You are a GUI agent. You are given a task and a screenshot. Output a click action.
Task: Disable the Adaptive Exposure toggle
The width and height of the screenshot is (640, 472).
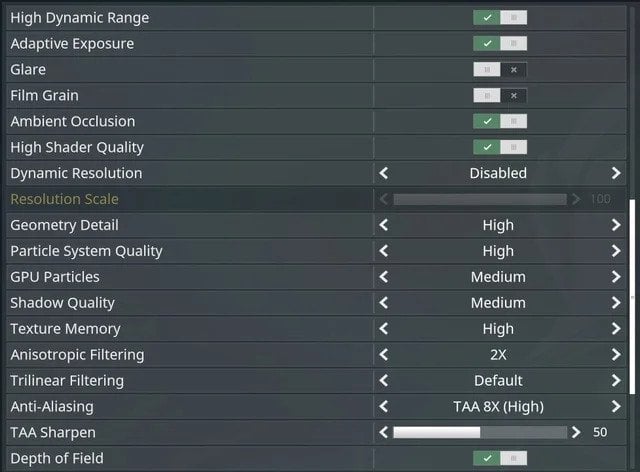pos(499,44)
